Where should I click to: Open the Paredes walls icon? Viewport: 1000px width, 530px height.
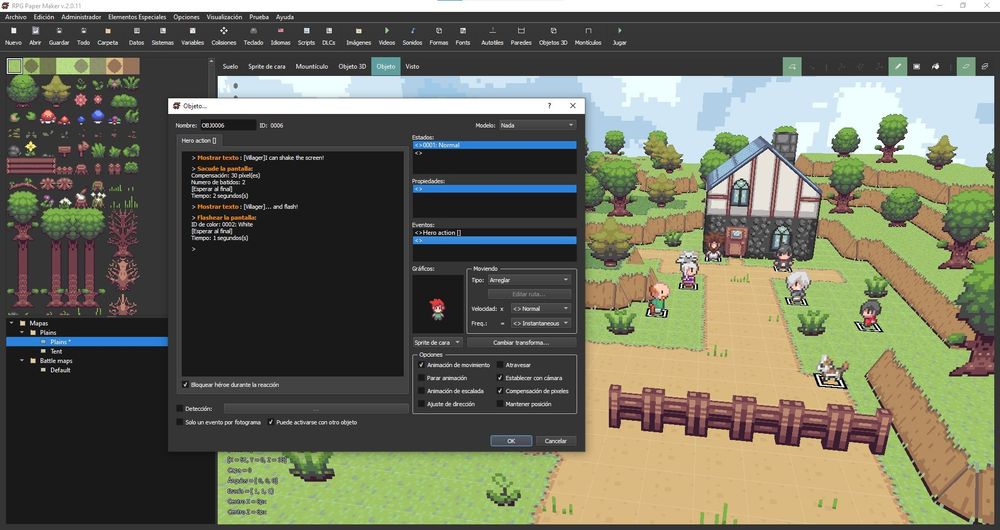pyautogui.click(x=521, y=30)
